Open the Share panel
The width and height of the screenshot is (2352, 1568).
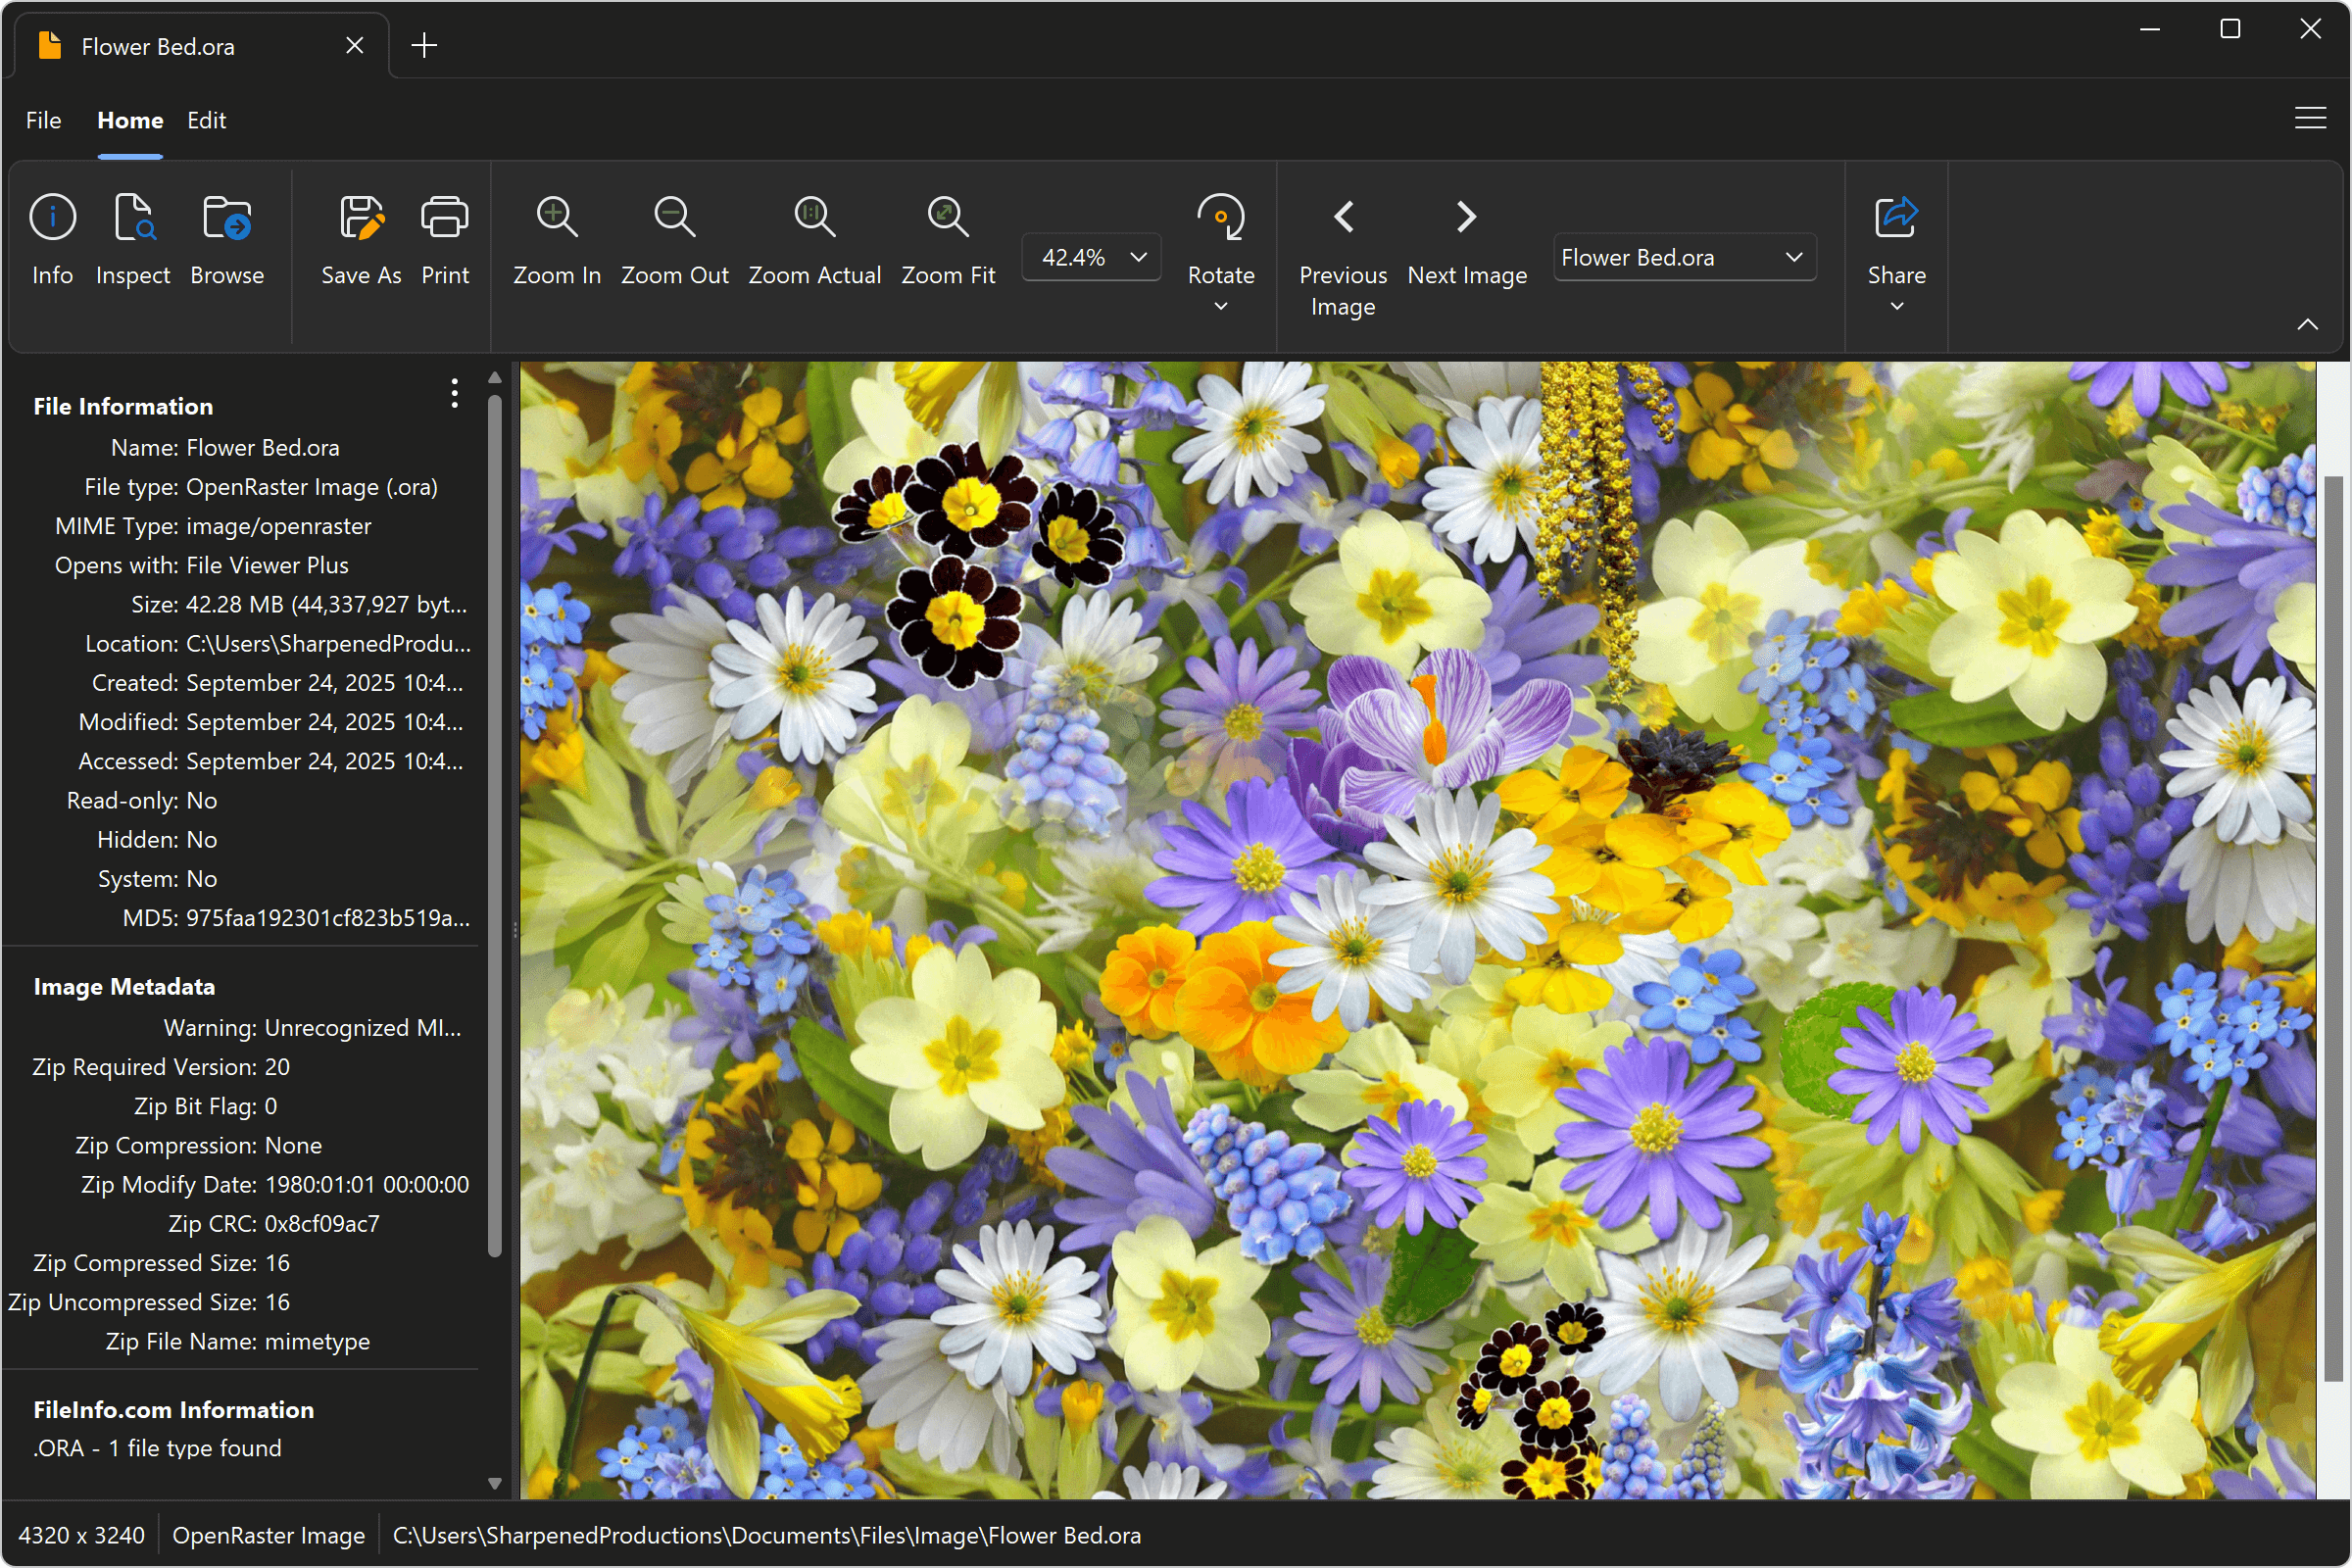point(1895,240)
